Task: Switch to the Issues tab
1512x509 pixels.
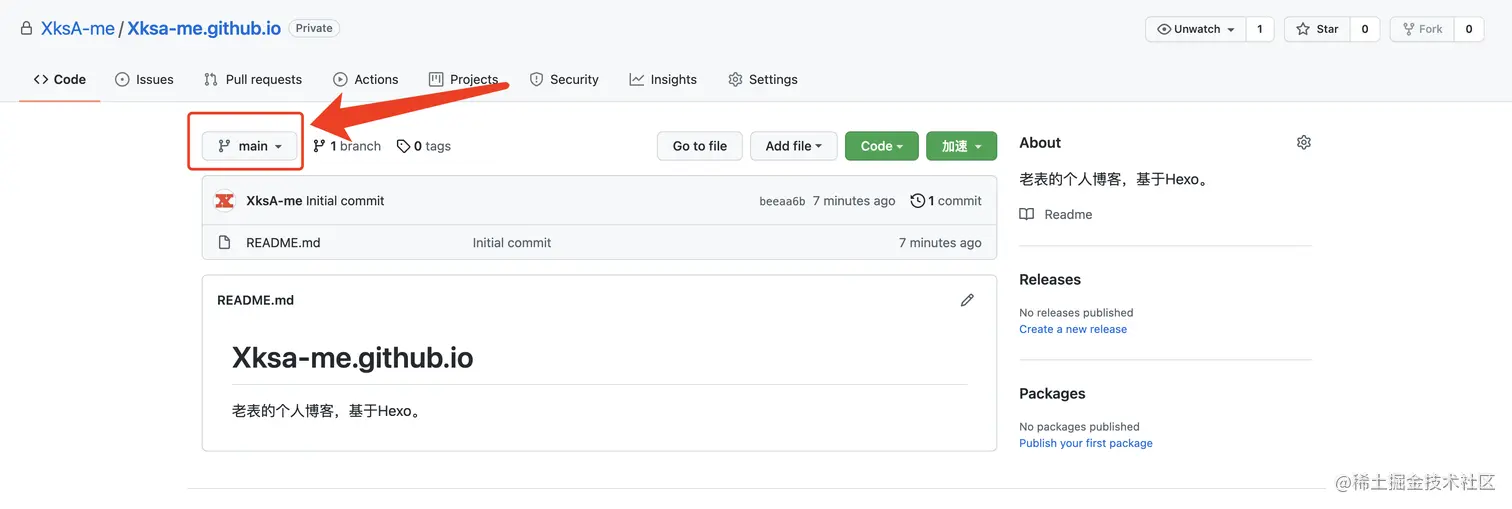Action: coord(144,79)
